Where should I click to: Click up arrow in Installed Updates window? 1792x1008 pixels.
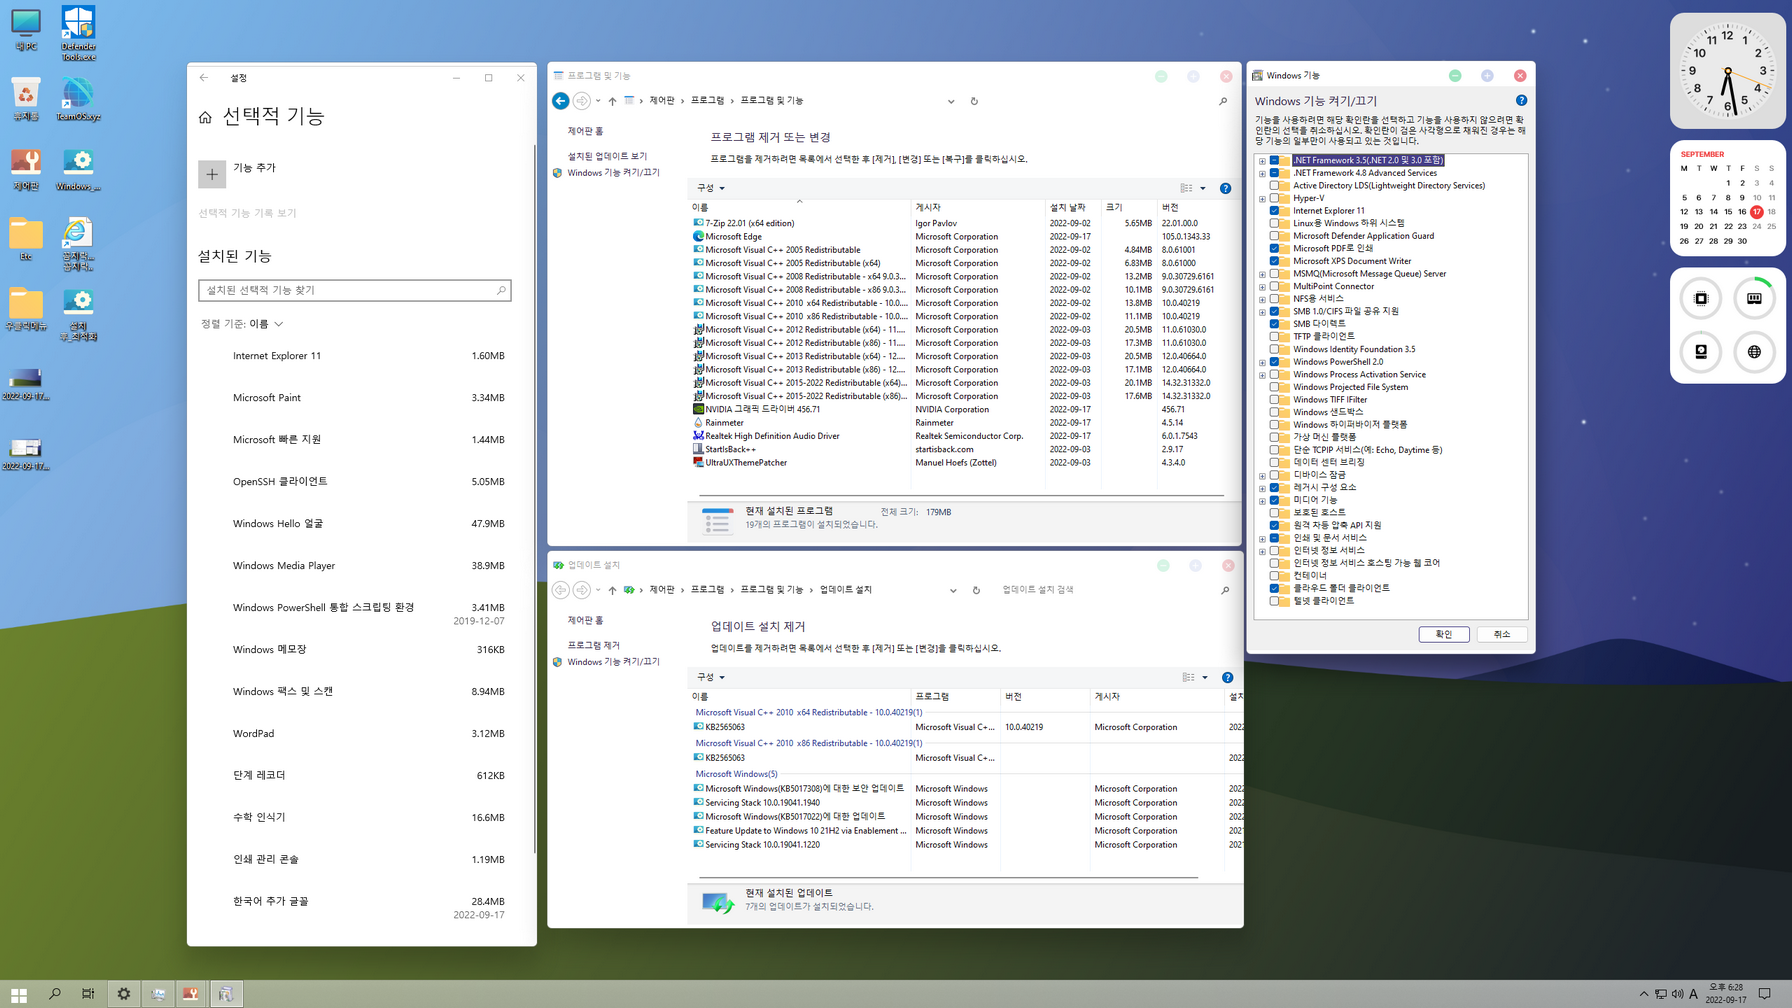click(612, 590)
